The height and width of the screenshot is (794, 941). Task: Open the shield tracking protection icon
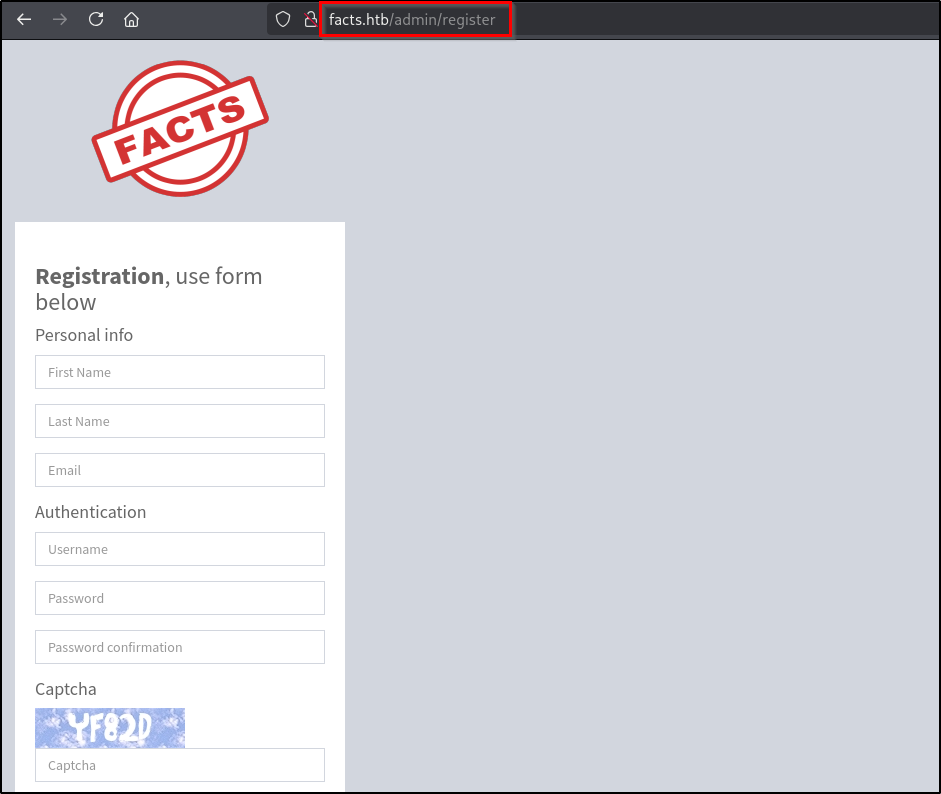(283, 20)
